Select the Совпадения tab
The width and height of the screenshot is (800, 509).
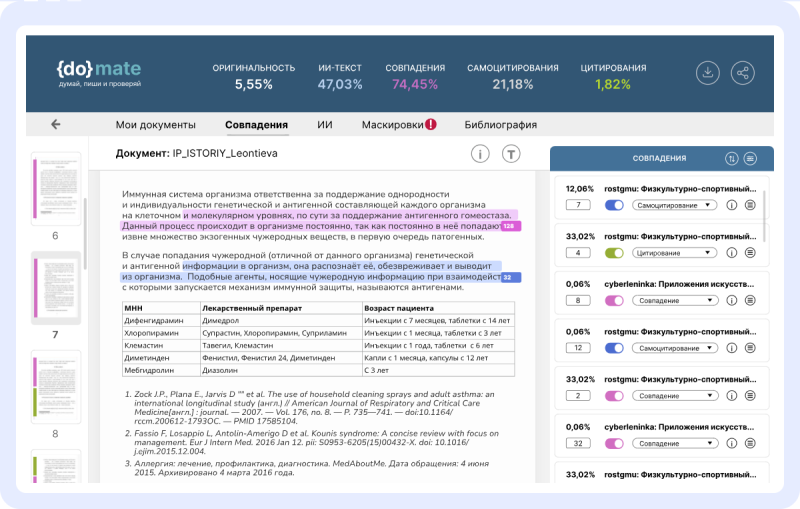click(x=257, y=125)
